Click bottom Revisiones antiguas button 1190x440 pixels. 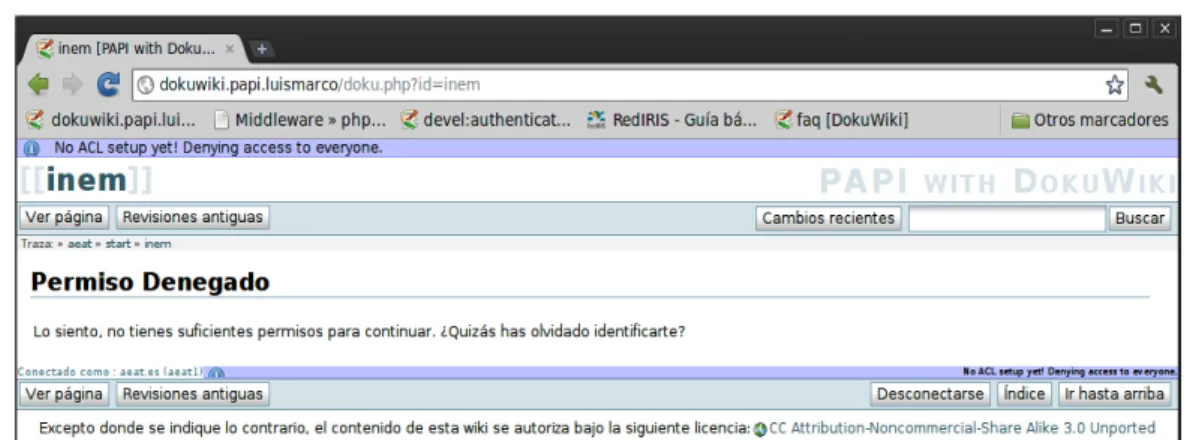(x=193, y=394)
